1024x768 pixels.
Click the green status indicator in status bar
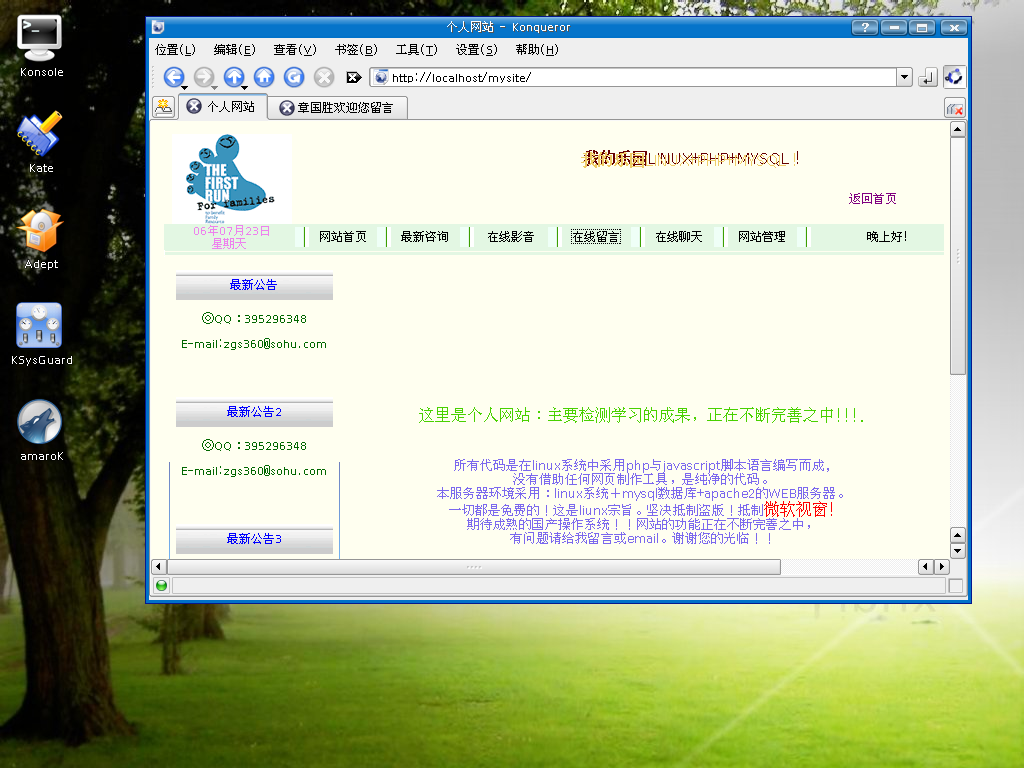161,586
